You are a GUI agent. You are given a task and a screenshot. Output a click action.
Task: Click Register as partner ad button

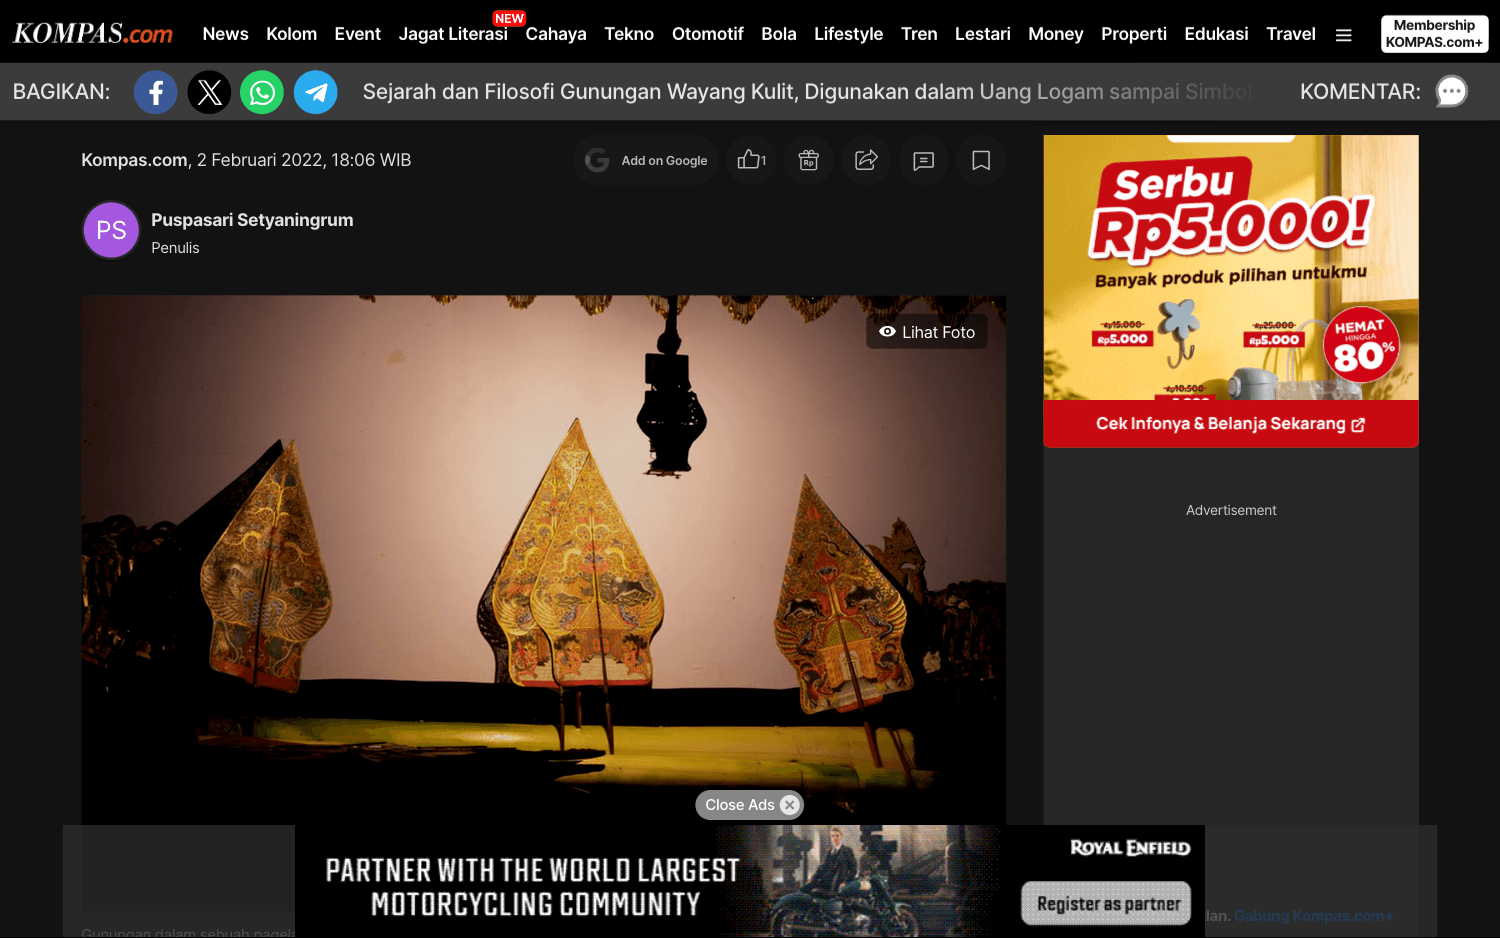click(x=1106, y=903)
